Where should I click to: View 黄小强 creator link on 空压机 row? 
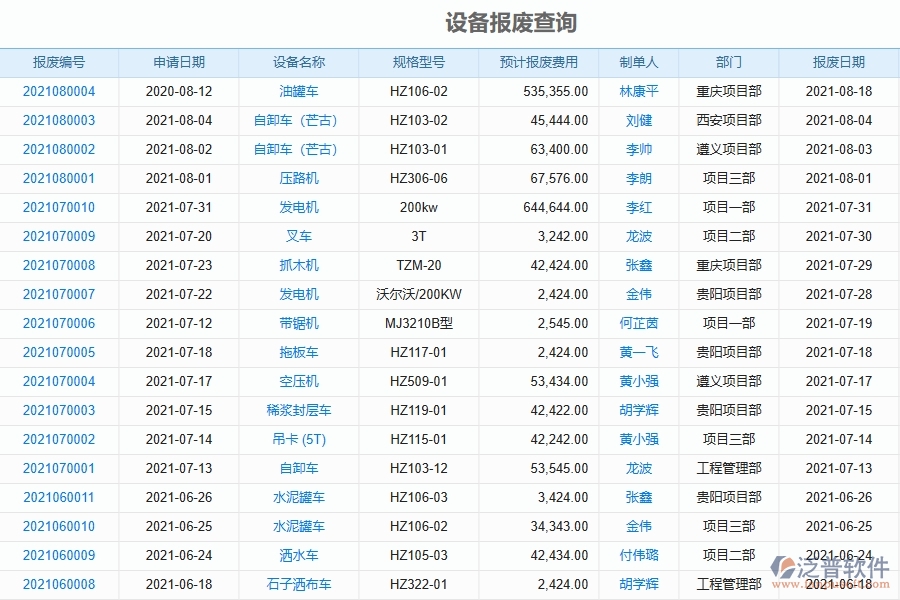coord(640,381)
